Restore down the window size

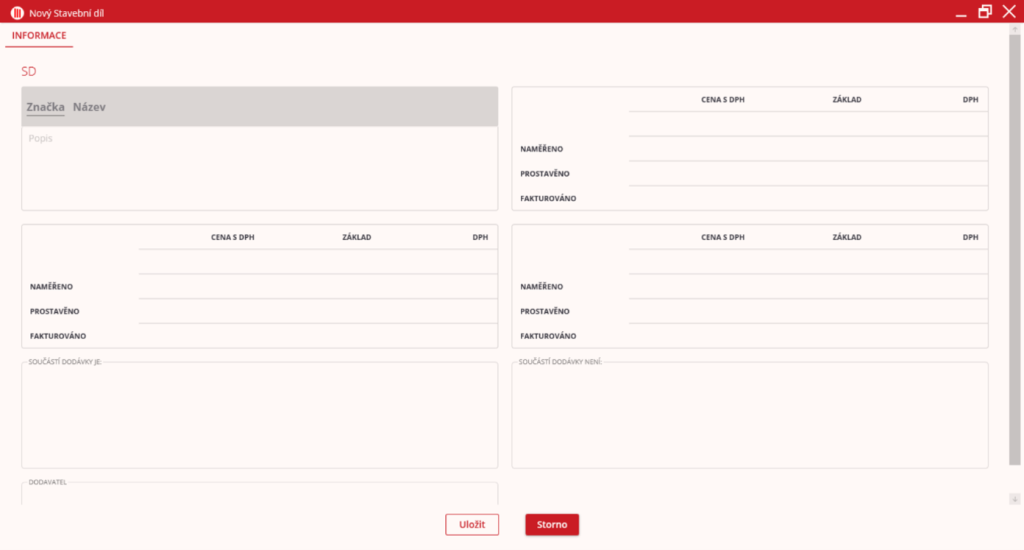click(985, 12)
